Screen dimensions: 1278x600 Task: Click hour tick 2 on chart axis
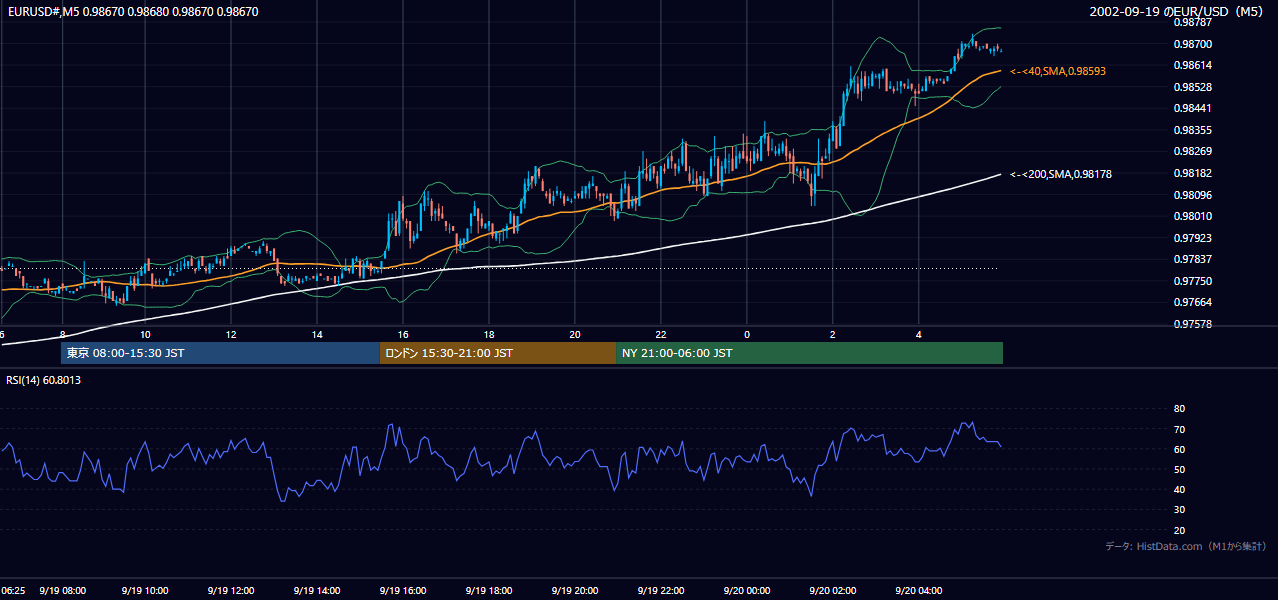coord(833,334)
